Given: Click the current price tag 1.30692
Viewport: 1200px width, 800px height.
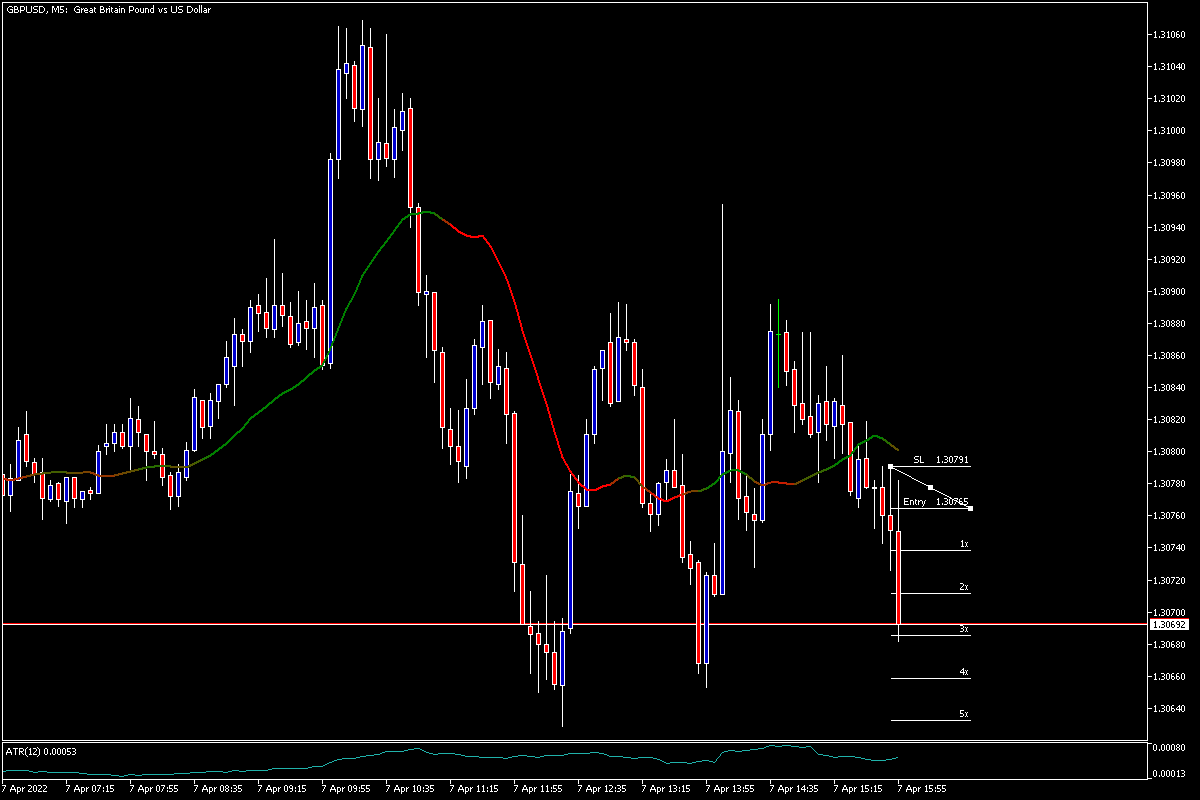Looking at the screenshot, I should [1167, 624].
